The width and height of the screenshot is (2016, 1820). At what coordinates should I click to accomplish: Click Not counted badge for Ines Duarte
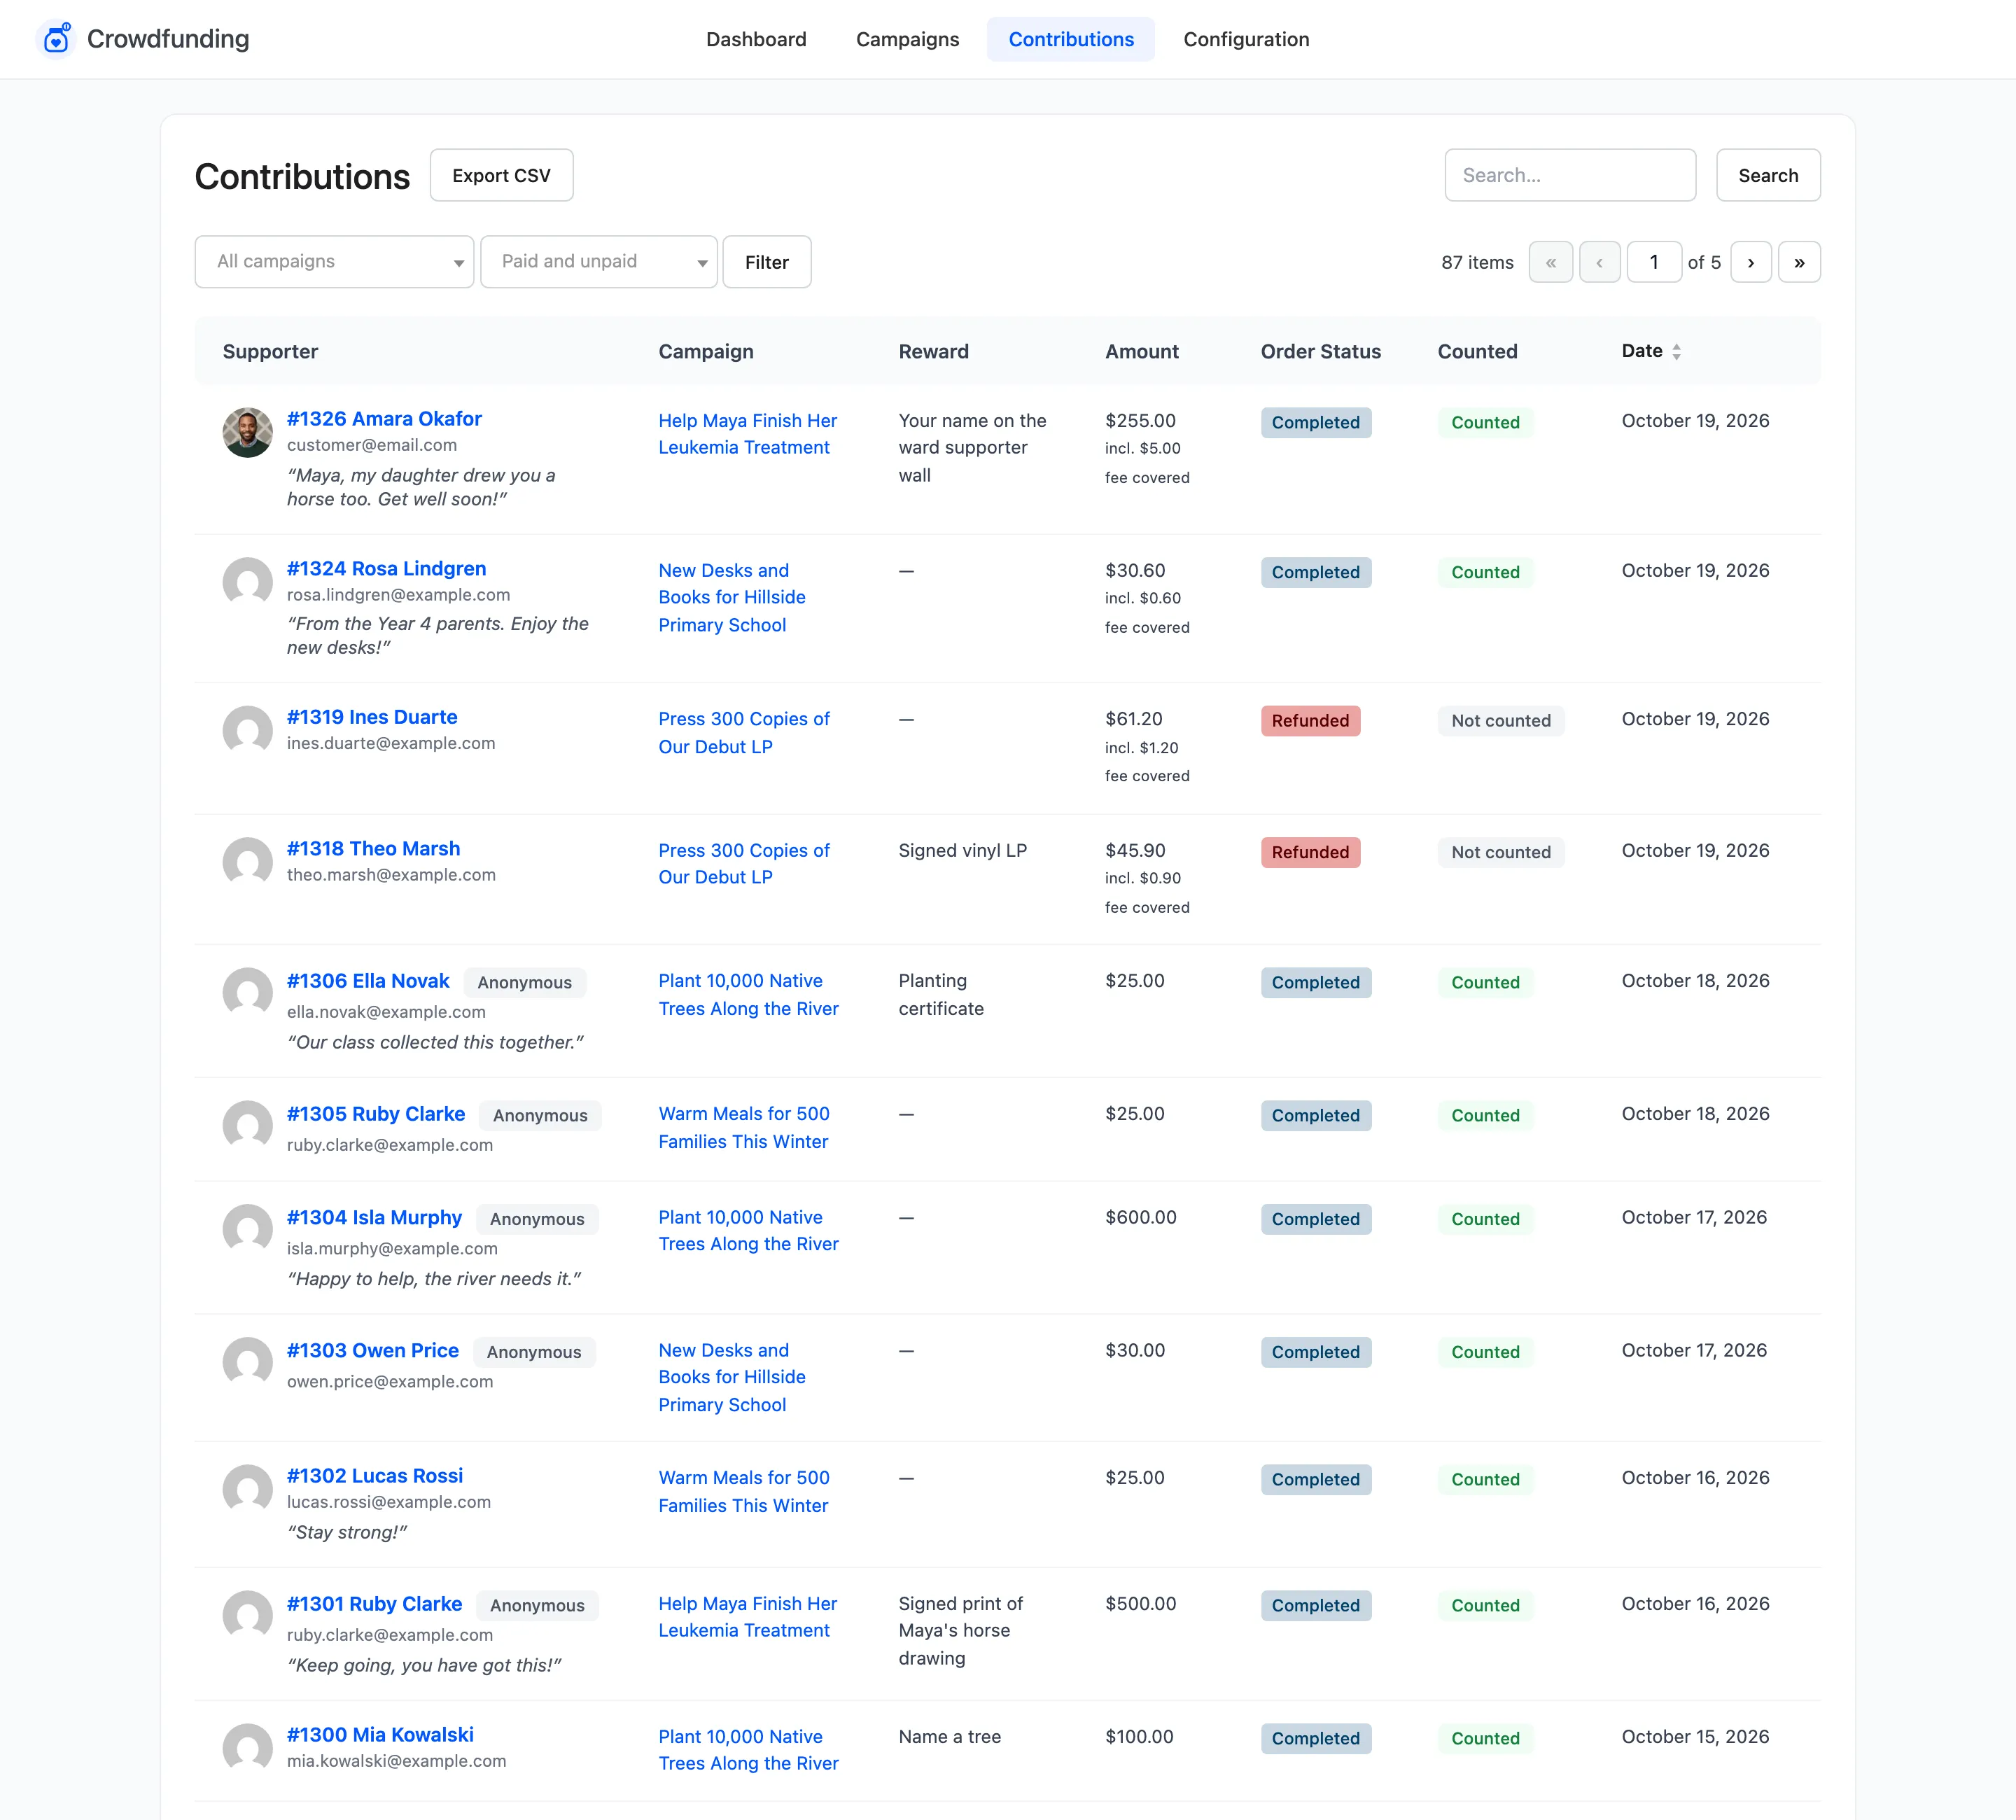(x=1501, y=721)
